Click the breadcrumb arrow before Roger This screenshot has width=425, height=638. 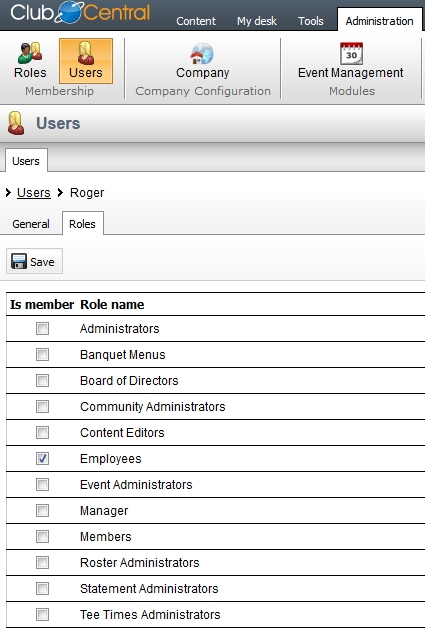(60, 192)
